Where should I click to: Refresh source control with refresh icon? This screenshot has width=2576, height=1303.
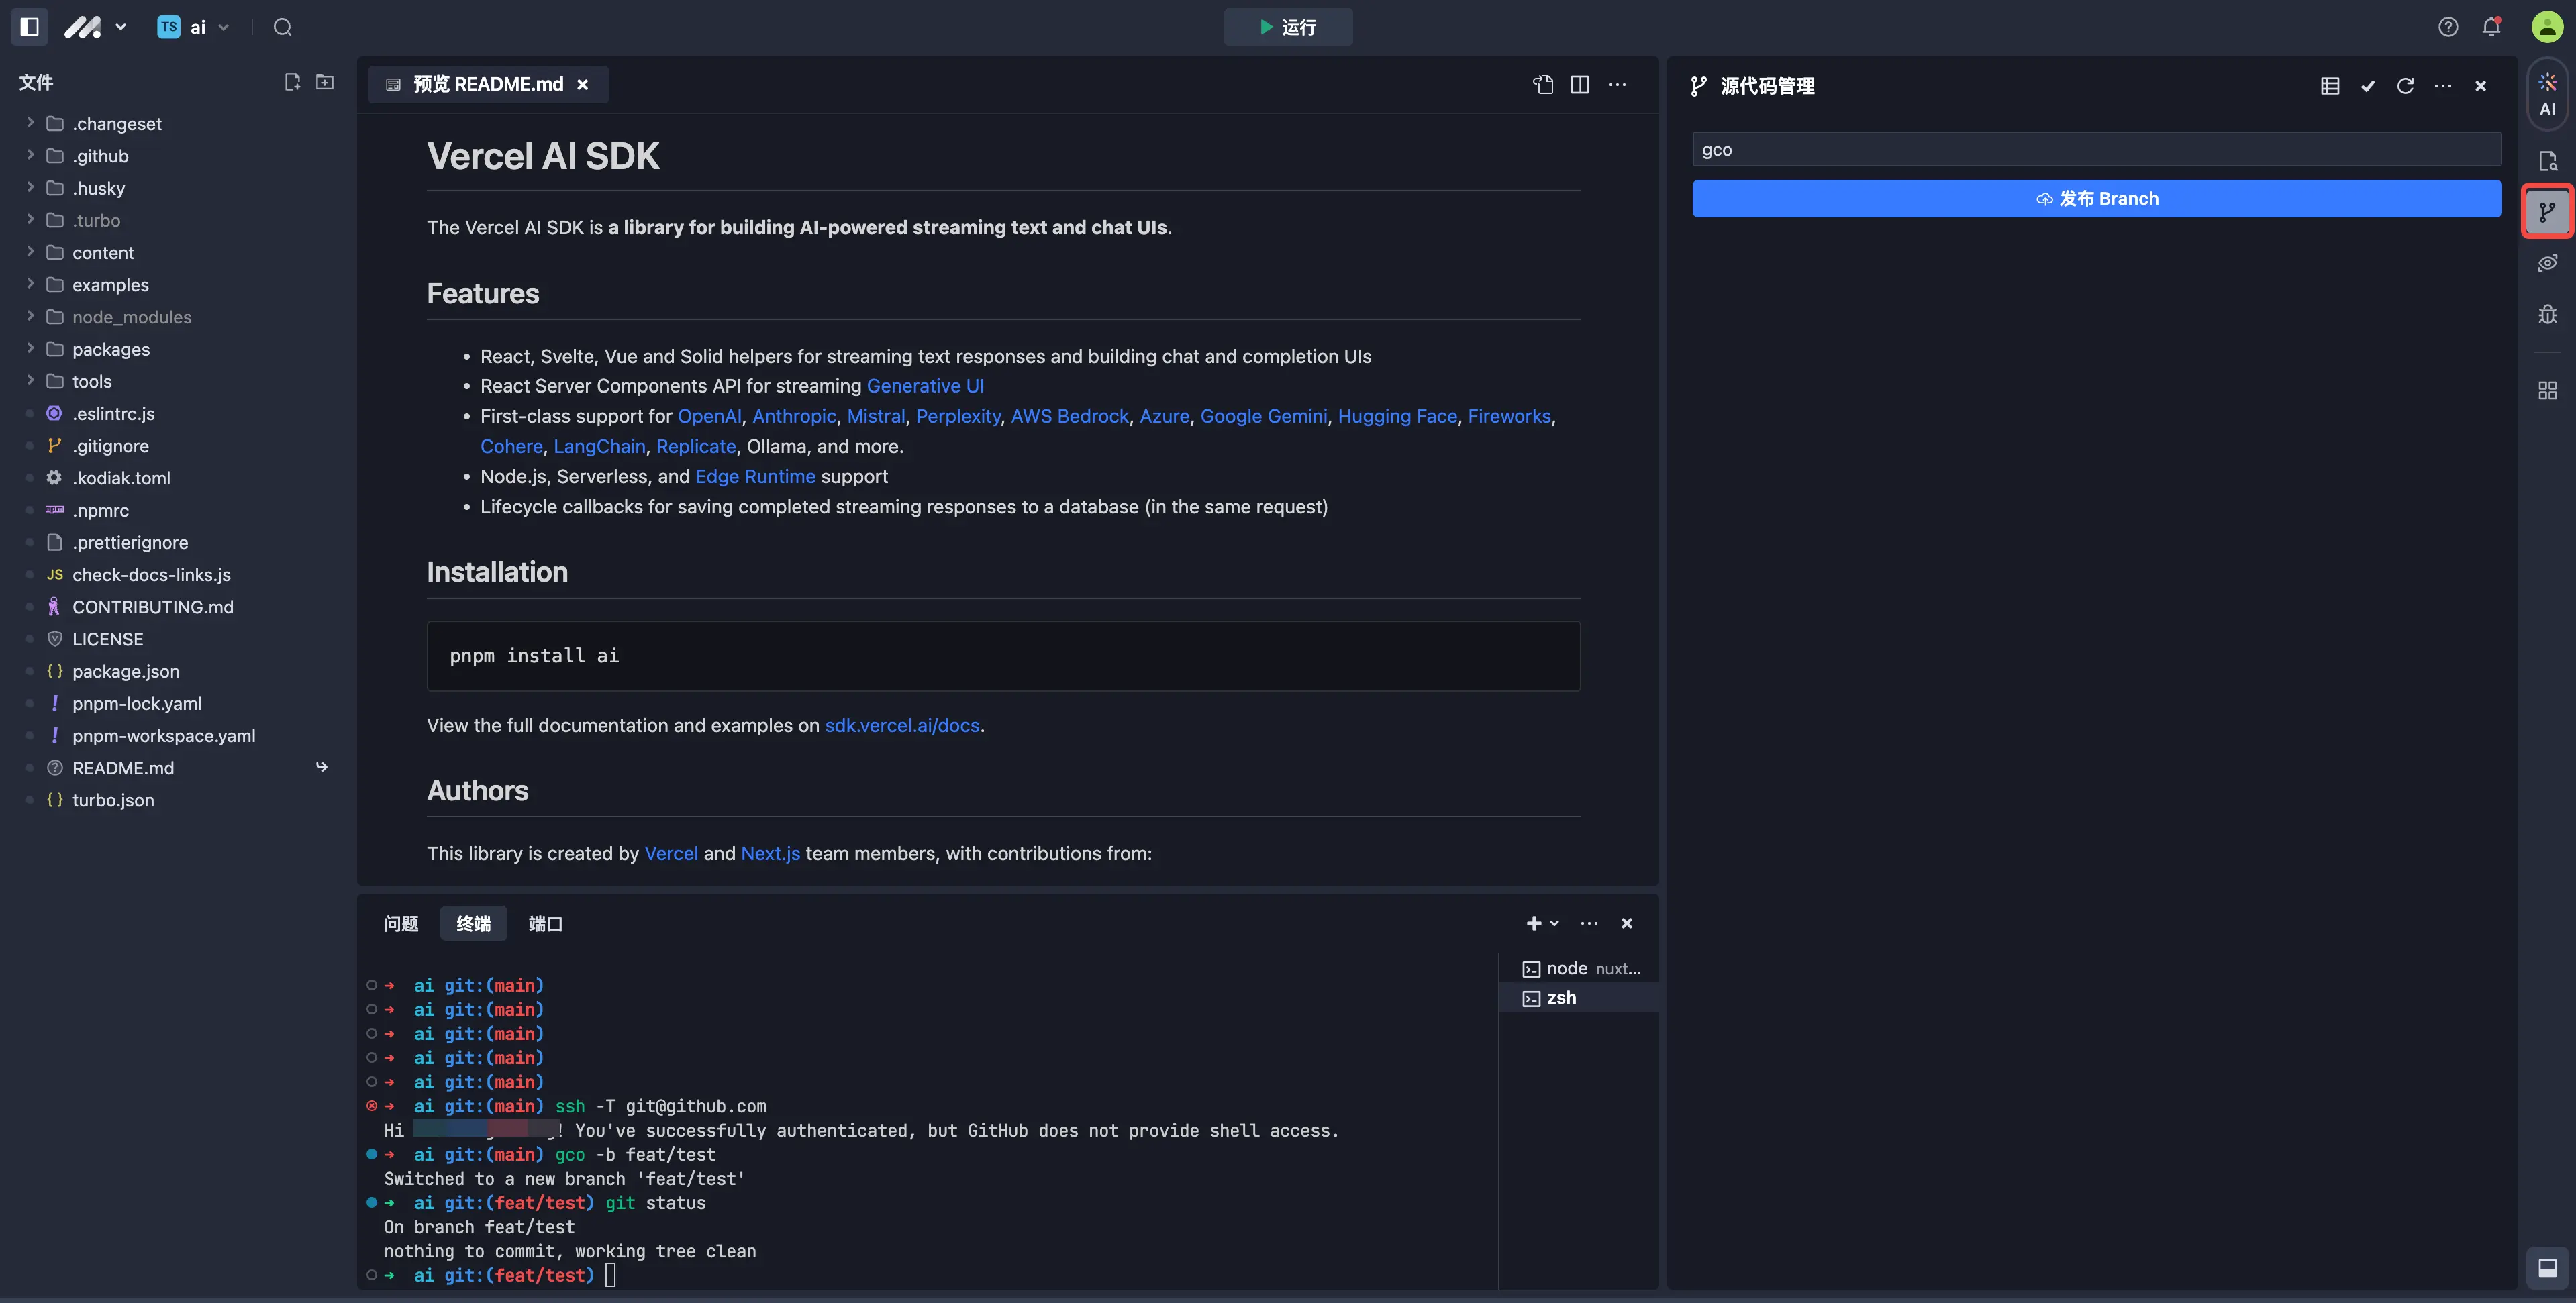coord(2405,86)
